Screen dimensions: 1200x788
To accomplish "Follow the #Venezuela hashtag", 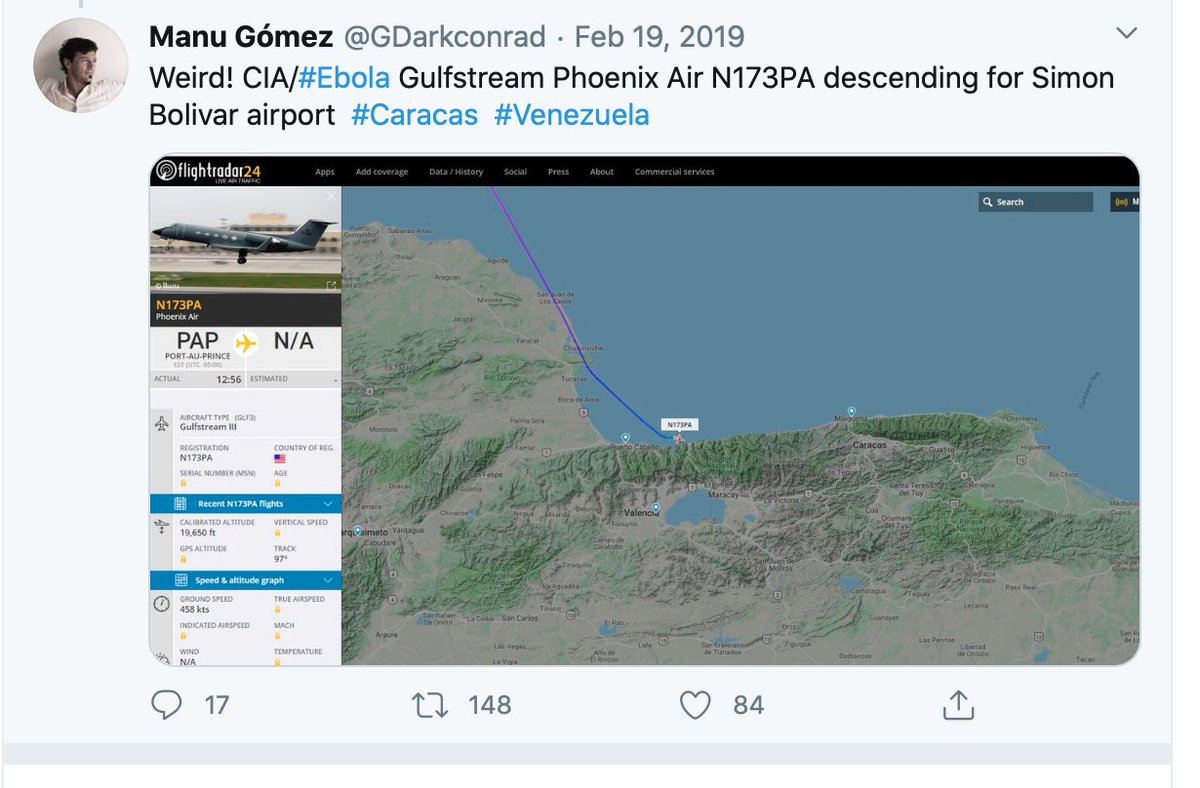I will coord(571,115).
